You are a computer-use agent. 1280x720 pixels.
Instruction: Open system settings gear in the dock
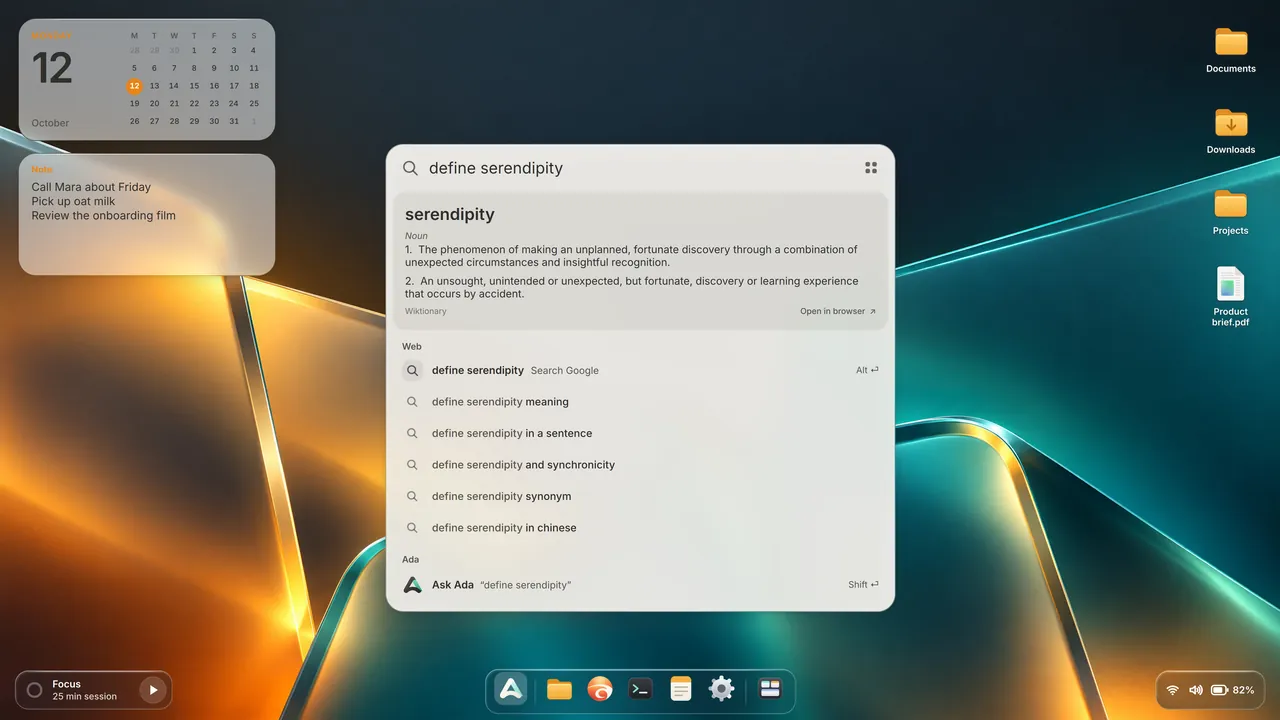point(722,689)
